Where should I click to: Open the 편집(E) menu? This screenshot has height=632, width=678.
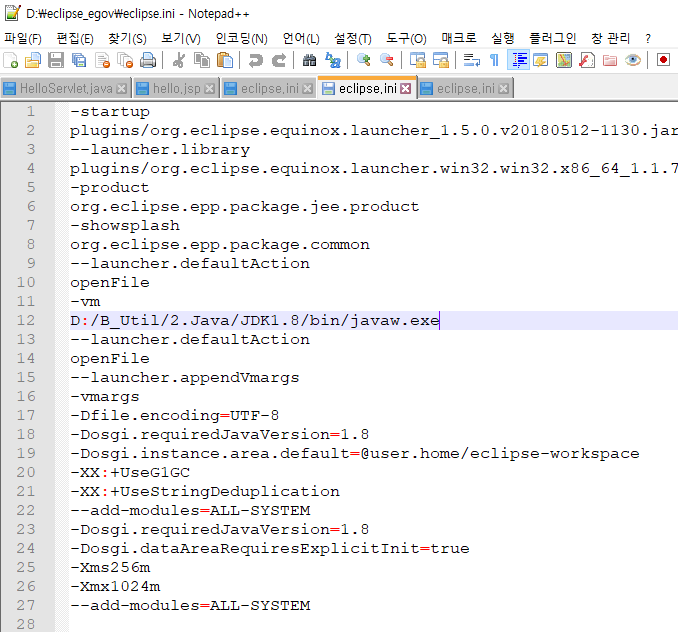75,38
